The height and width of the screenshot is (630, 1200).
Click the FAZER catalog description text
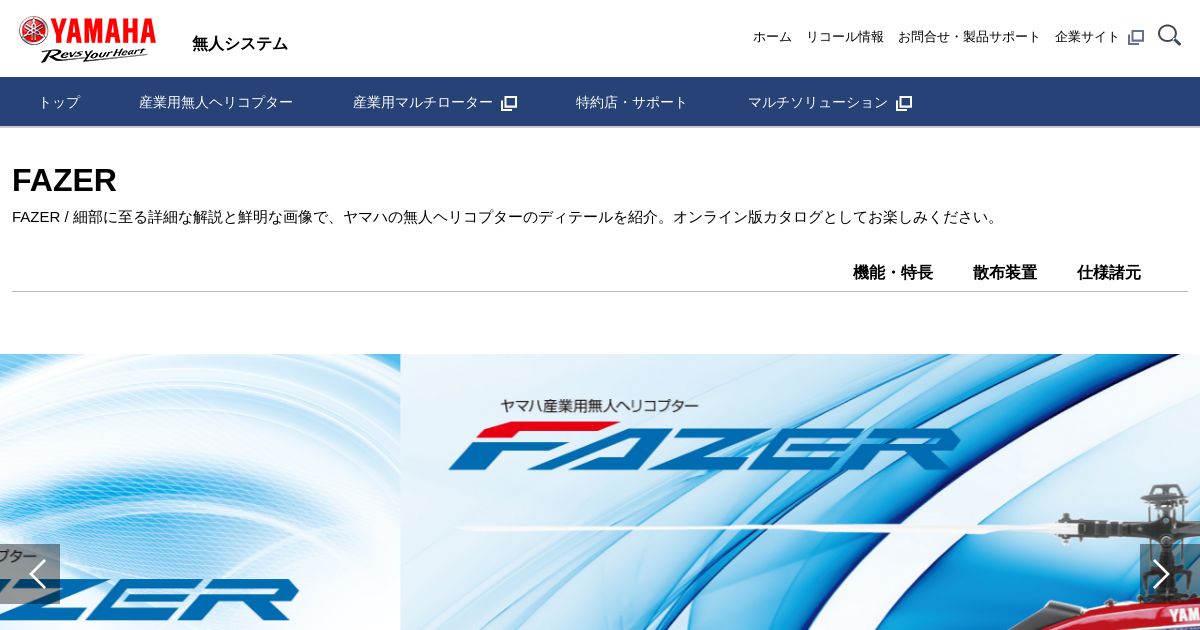(506, 217)
